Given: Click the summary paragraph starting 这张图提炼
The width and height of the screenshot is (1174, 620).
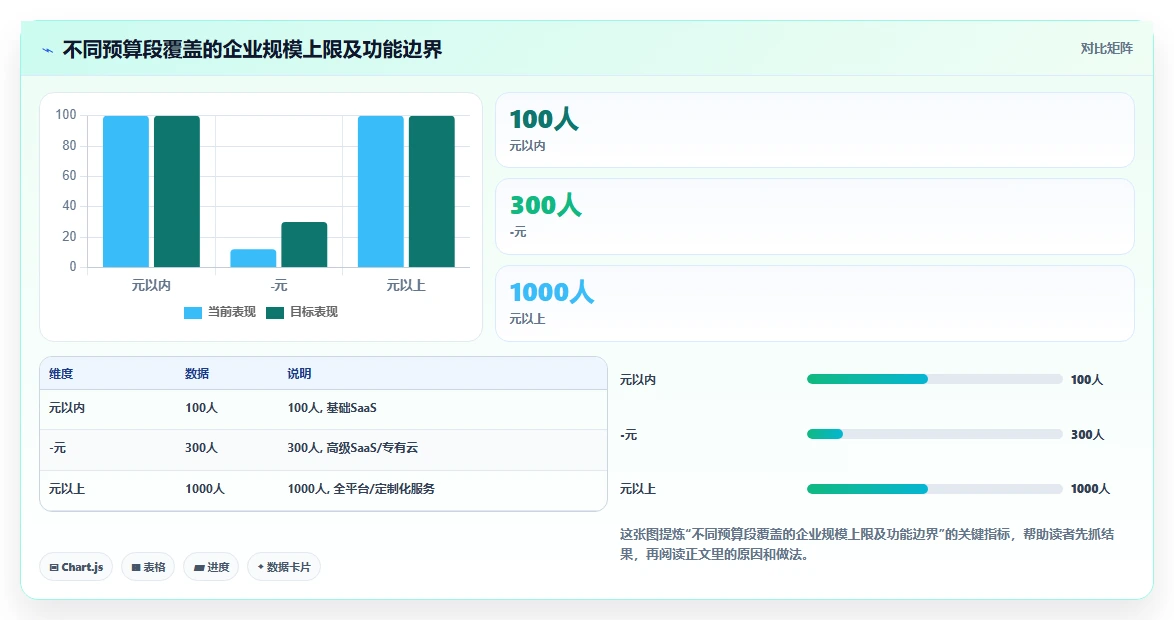Looking at the screenshot, I should 867,544.
